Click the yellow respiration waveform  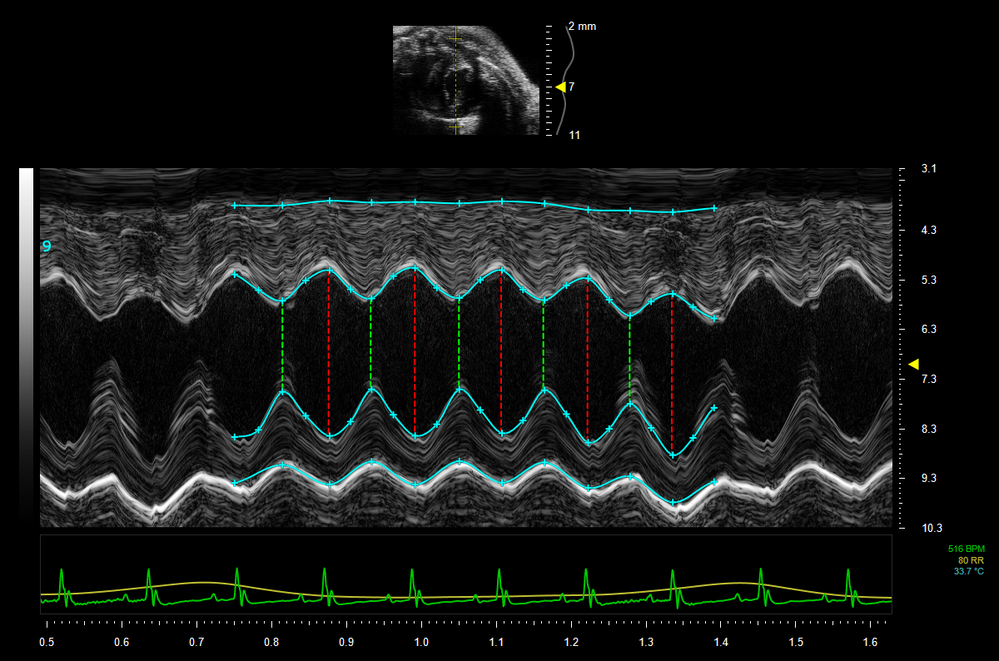pyautogui.click(x=466, y=591)
